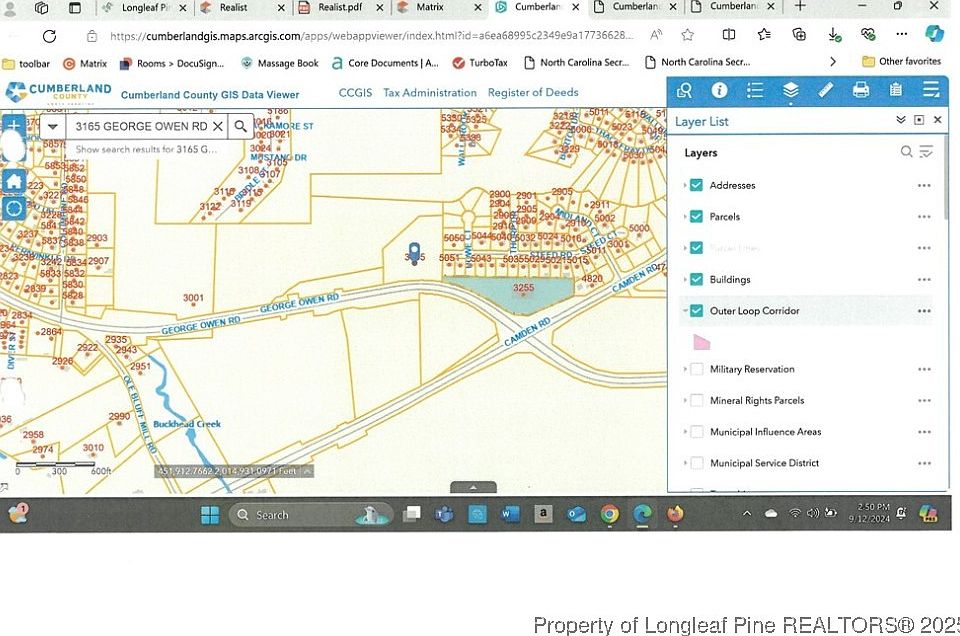Click the CCGIS header link
Image resolution: width=960 pixels, height=636 pixels.
coord(355,93)
